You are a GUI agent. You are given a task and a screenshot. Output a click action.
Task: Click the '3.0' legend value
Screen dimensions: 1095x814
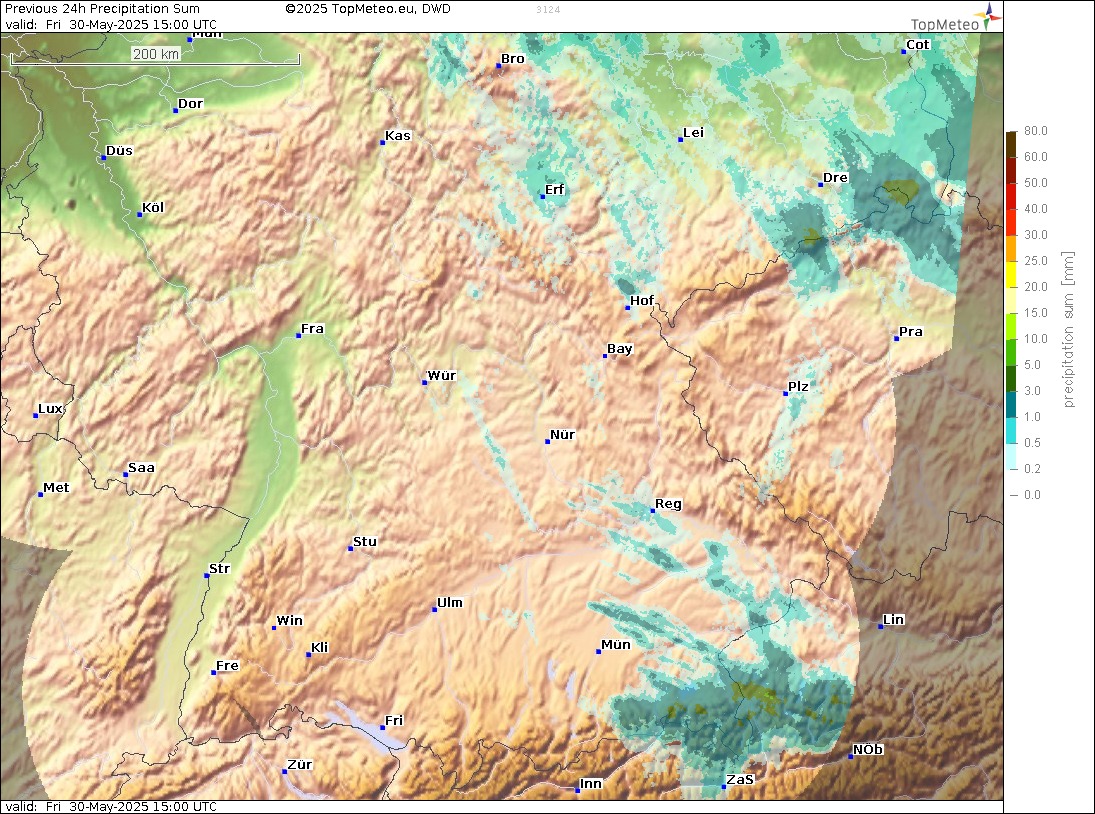(1032, 391)
